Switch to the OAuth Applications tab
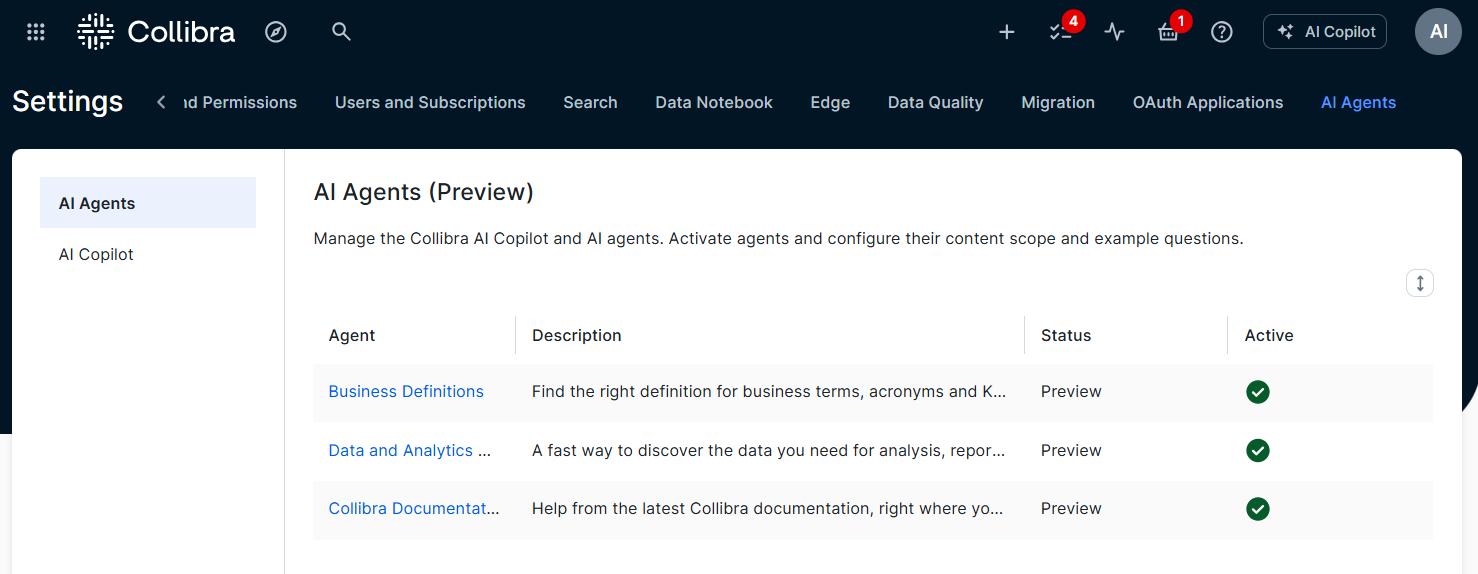Viewport: 1478px width, 574px height. coord(1207,102)
